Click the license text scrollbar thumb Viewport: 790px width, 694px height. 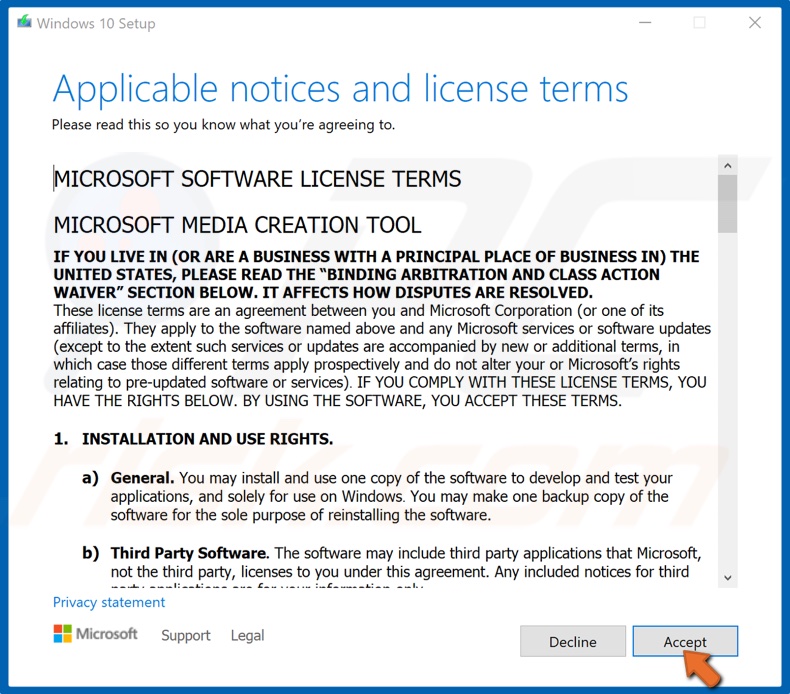(728, 204)
